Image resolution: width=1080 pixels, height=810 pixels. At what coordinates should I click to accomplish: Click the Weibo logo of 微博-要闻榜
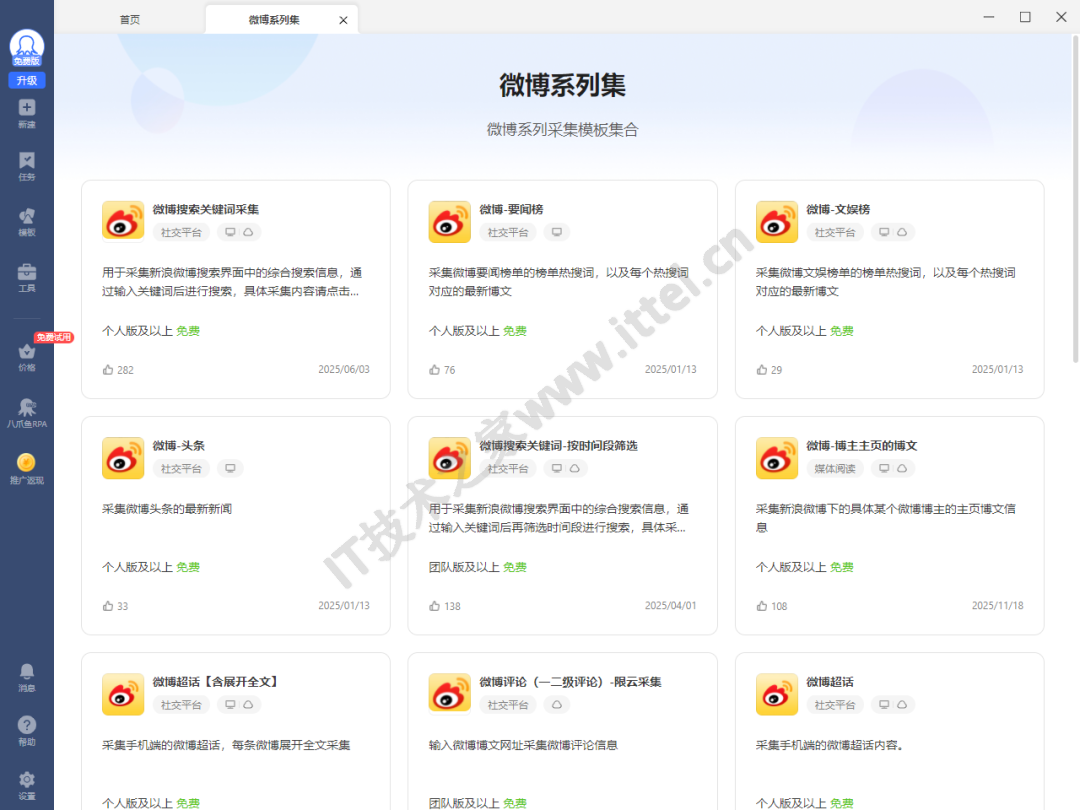click(x=449, y=221)
